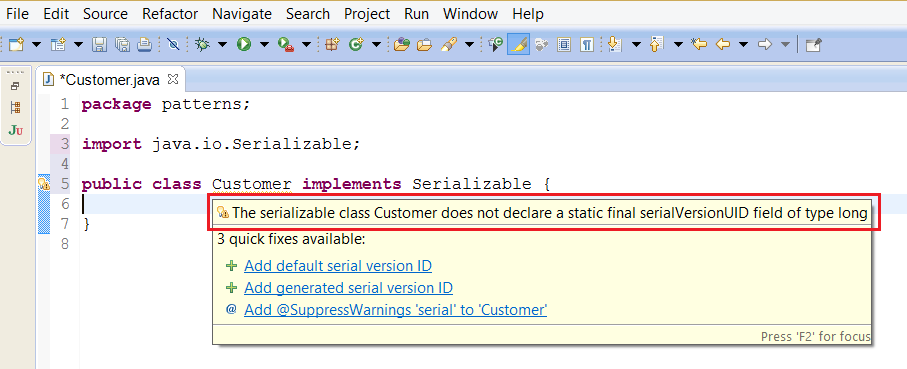
Task: Click the Restore view icon in sidebar
Action: pos(16,86)
